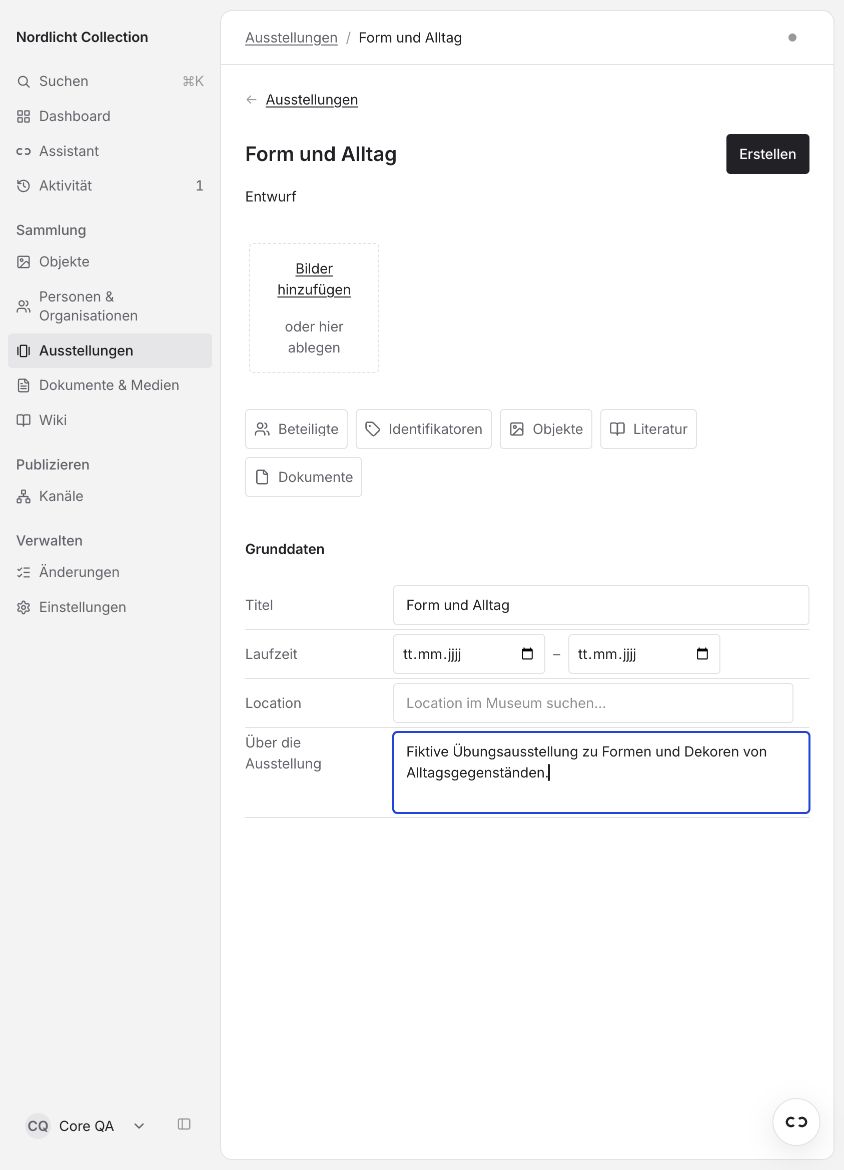Click the status dot in the header
Viewport: 844px width, 1170px height.
[x=793, y=37]
